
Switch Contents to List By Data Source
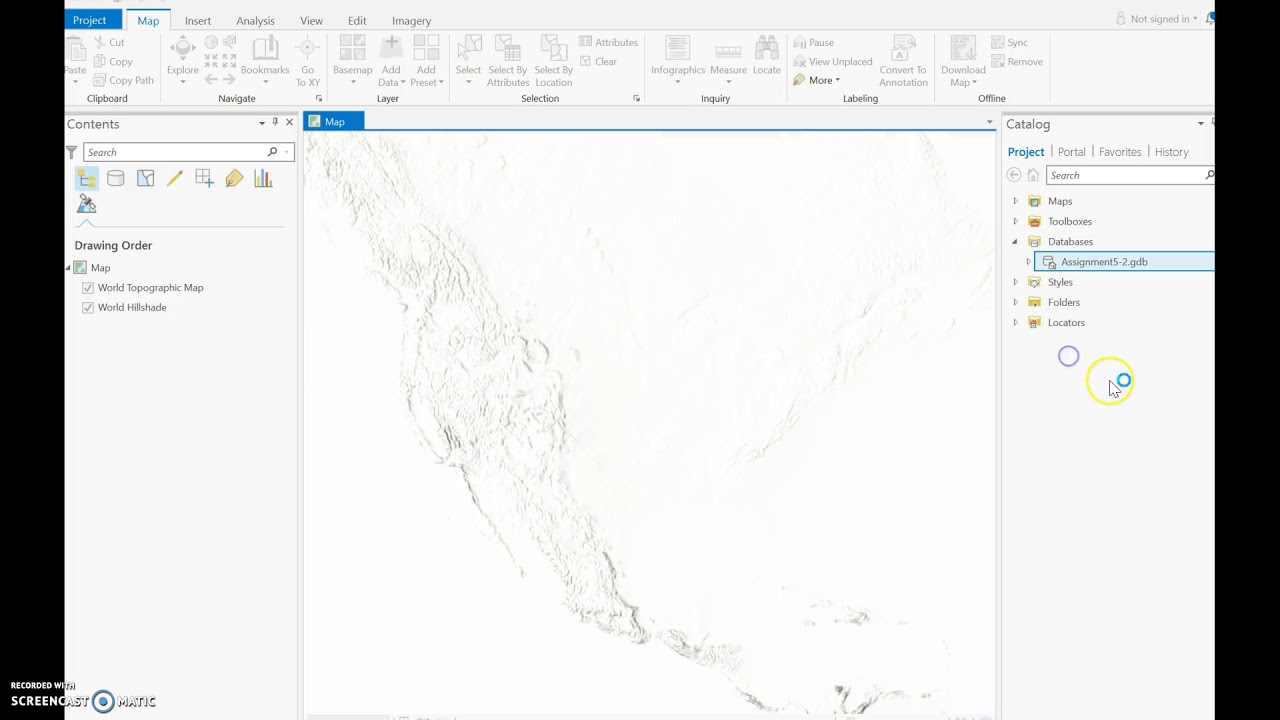click(116, 178)
